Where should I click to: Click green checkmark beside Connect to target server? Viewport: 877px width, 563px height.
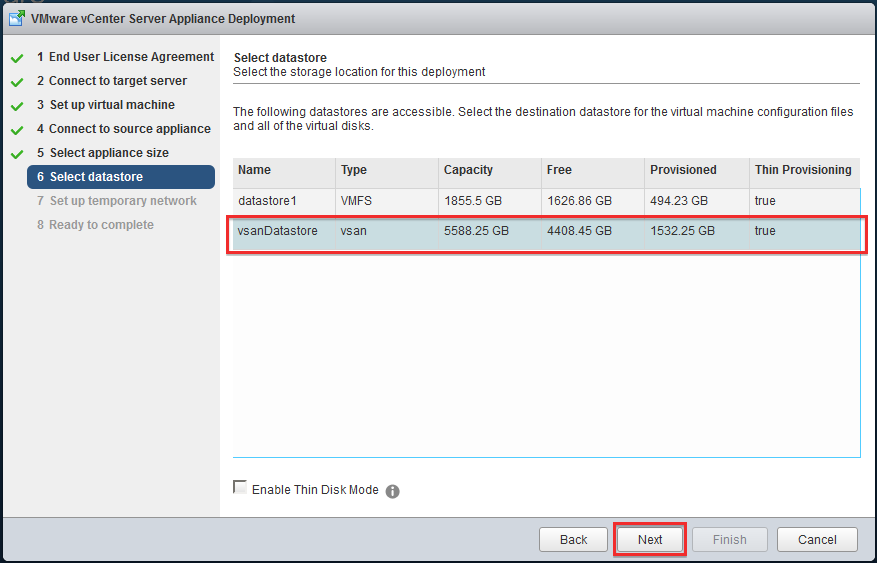click(17, 82)
